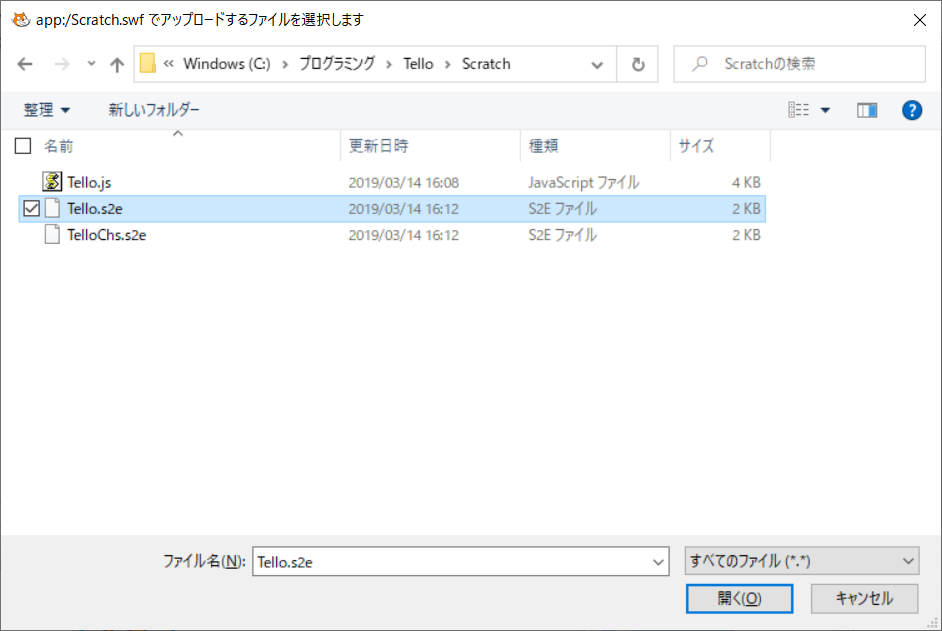942x631 pixels.
Task: Click the 4 KB size cell
Action: pos(746,183)
